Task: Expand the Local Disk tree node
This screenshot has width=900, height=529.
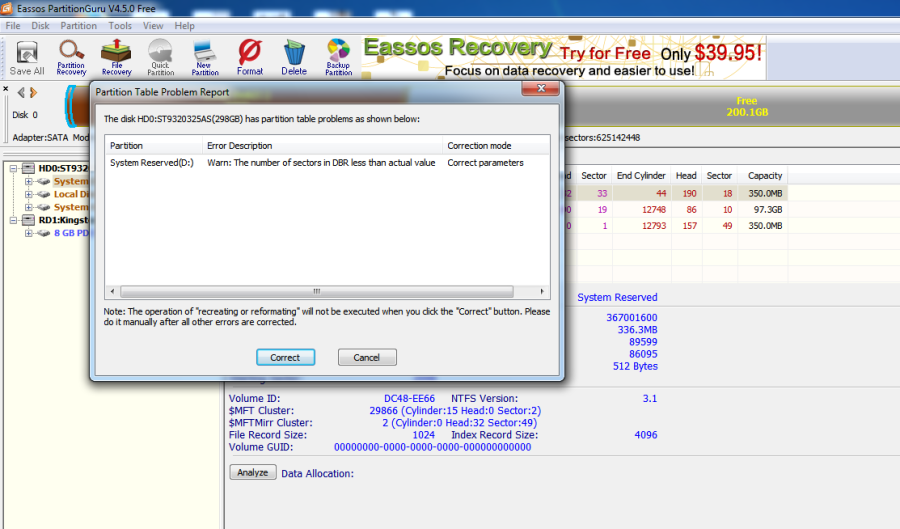Action: click(x=28, y=194)
